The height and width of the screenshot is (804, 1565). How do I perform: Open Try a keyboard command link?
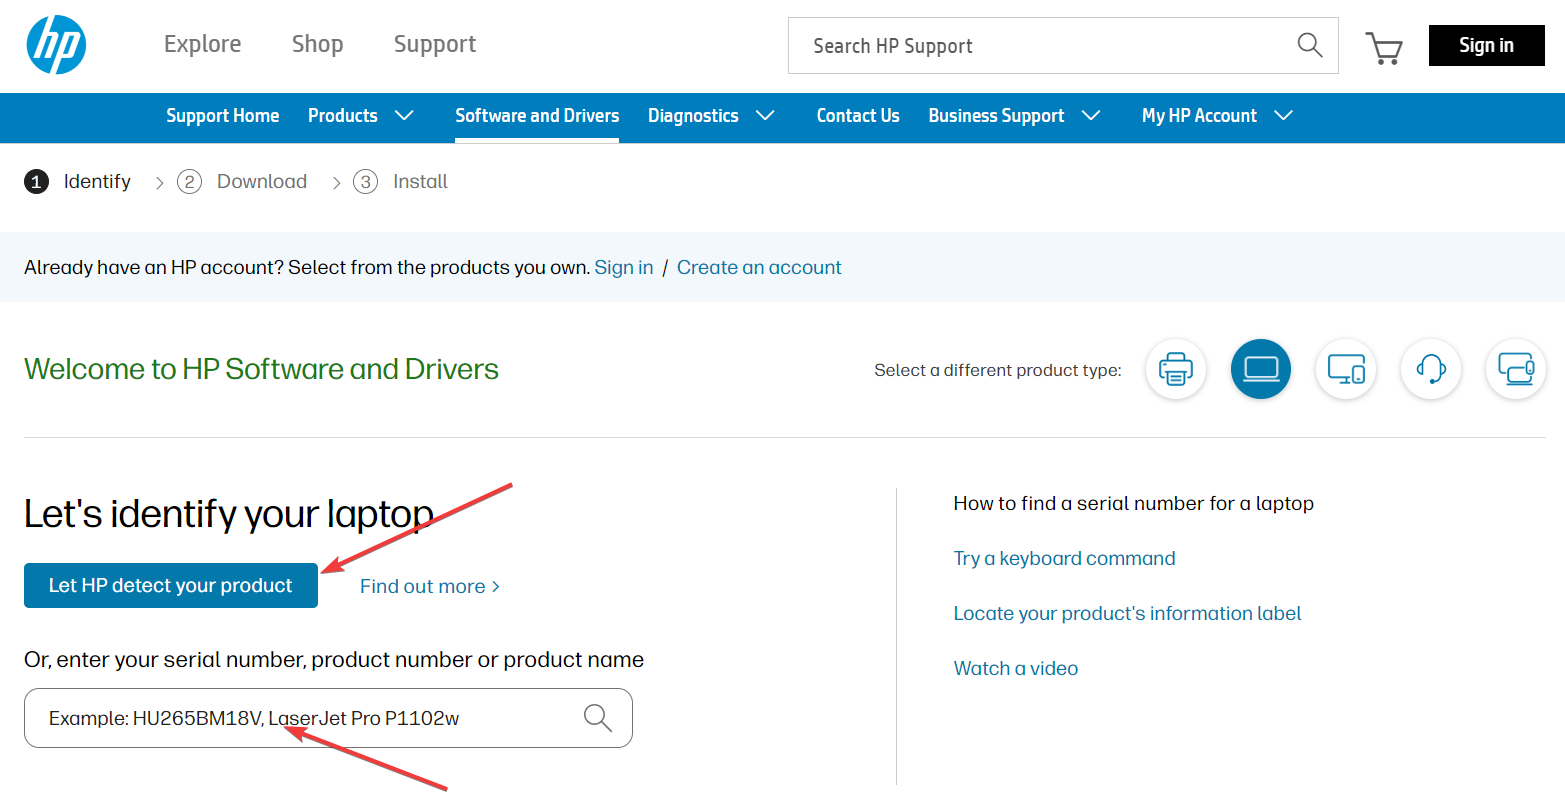(x=1064, y=559)
